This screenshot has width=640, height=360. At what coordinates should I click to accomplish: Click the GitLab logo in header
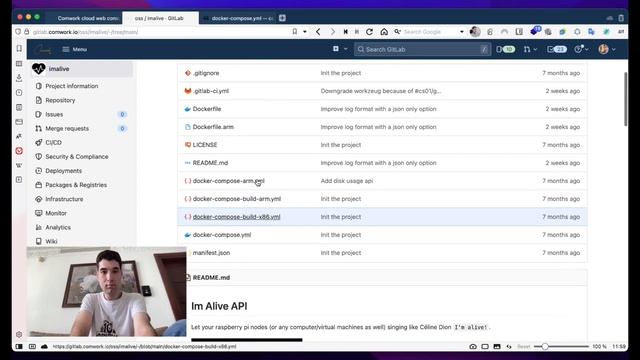42,49
